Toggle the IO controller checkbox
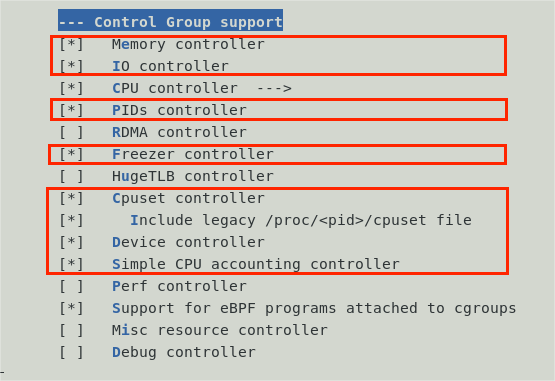 pos(71,66)
